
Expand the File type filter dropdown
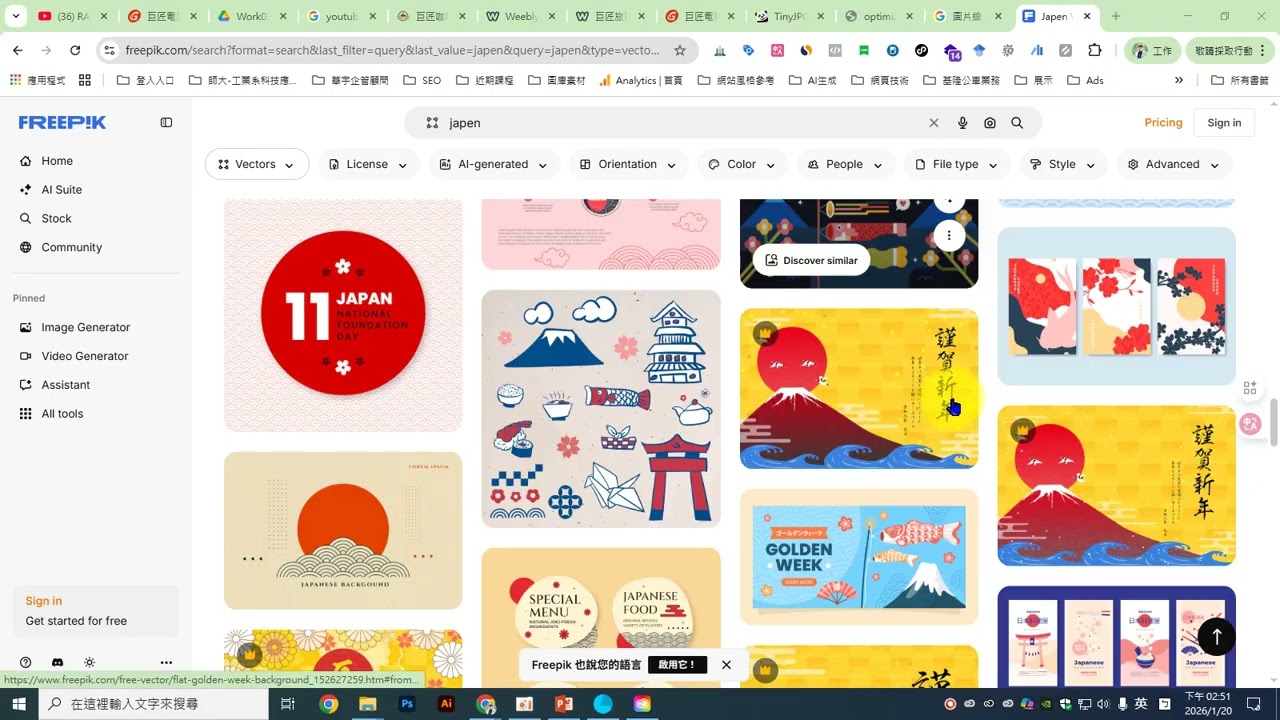[957, 164]
